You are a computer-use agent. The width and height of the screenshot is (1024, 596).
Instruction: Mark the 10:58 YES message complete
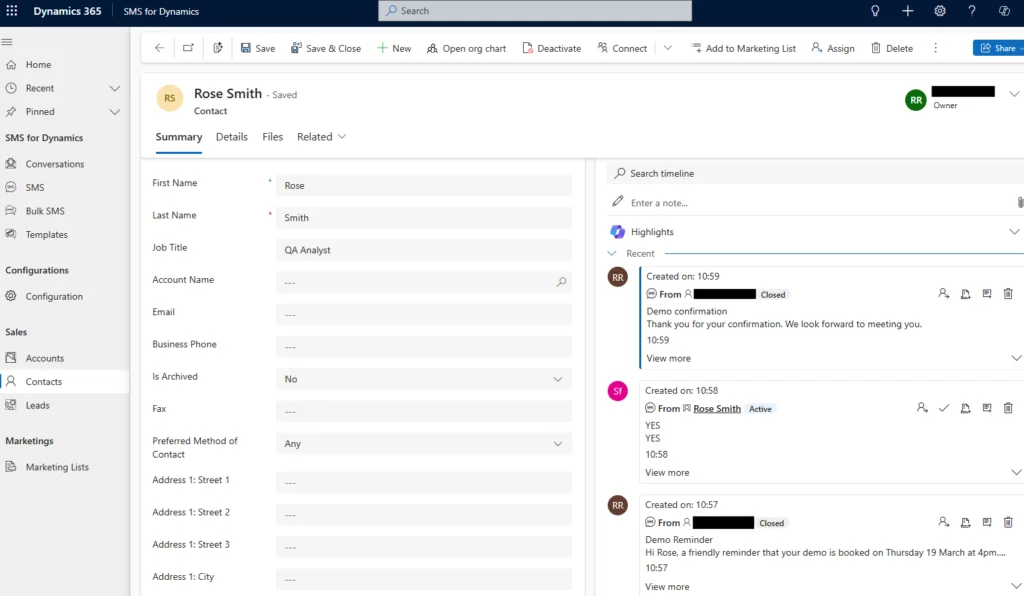tap(944, 408)
